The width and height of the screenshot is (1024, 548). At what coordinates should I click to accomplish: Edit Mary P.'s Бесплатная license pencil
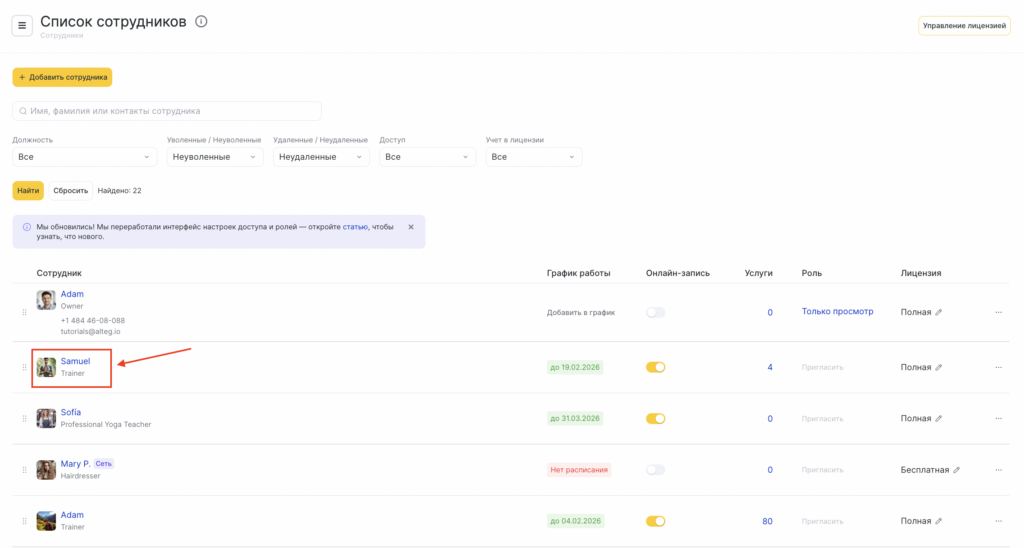(x=956, y=470)
